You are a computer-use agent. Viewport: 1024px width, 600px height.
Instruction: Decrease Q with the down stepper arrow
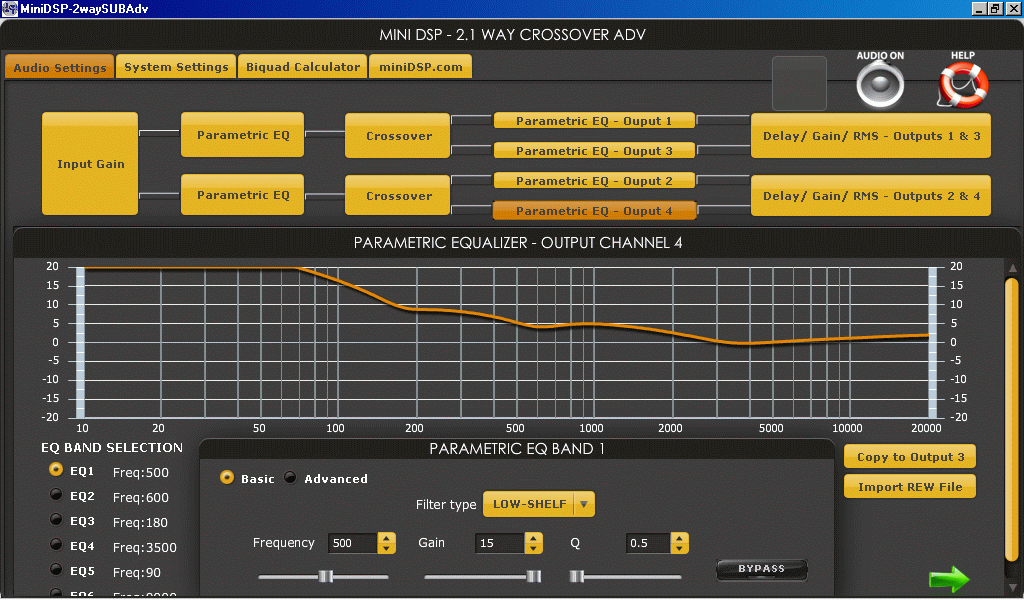[680, 548]
